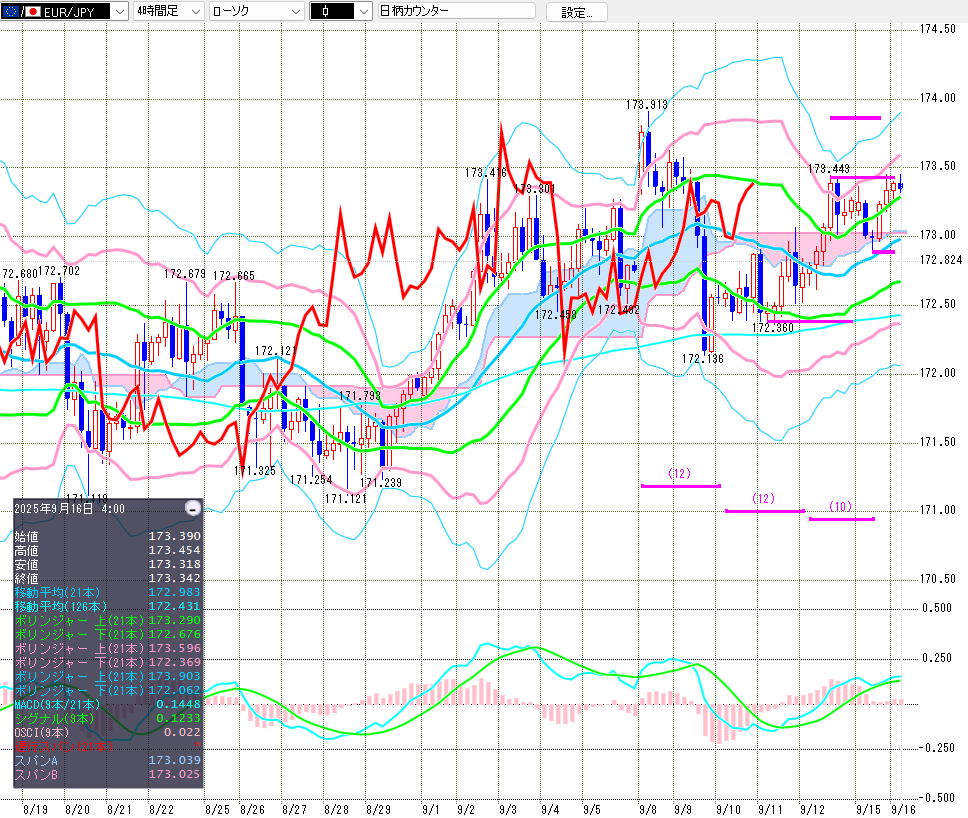
Task: Click the 移動平均(126本) 172.431 row
Action: (x=107, y=606)
